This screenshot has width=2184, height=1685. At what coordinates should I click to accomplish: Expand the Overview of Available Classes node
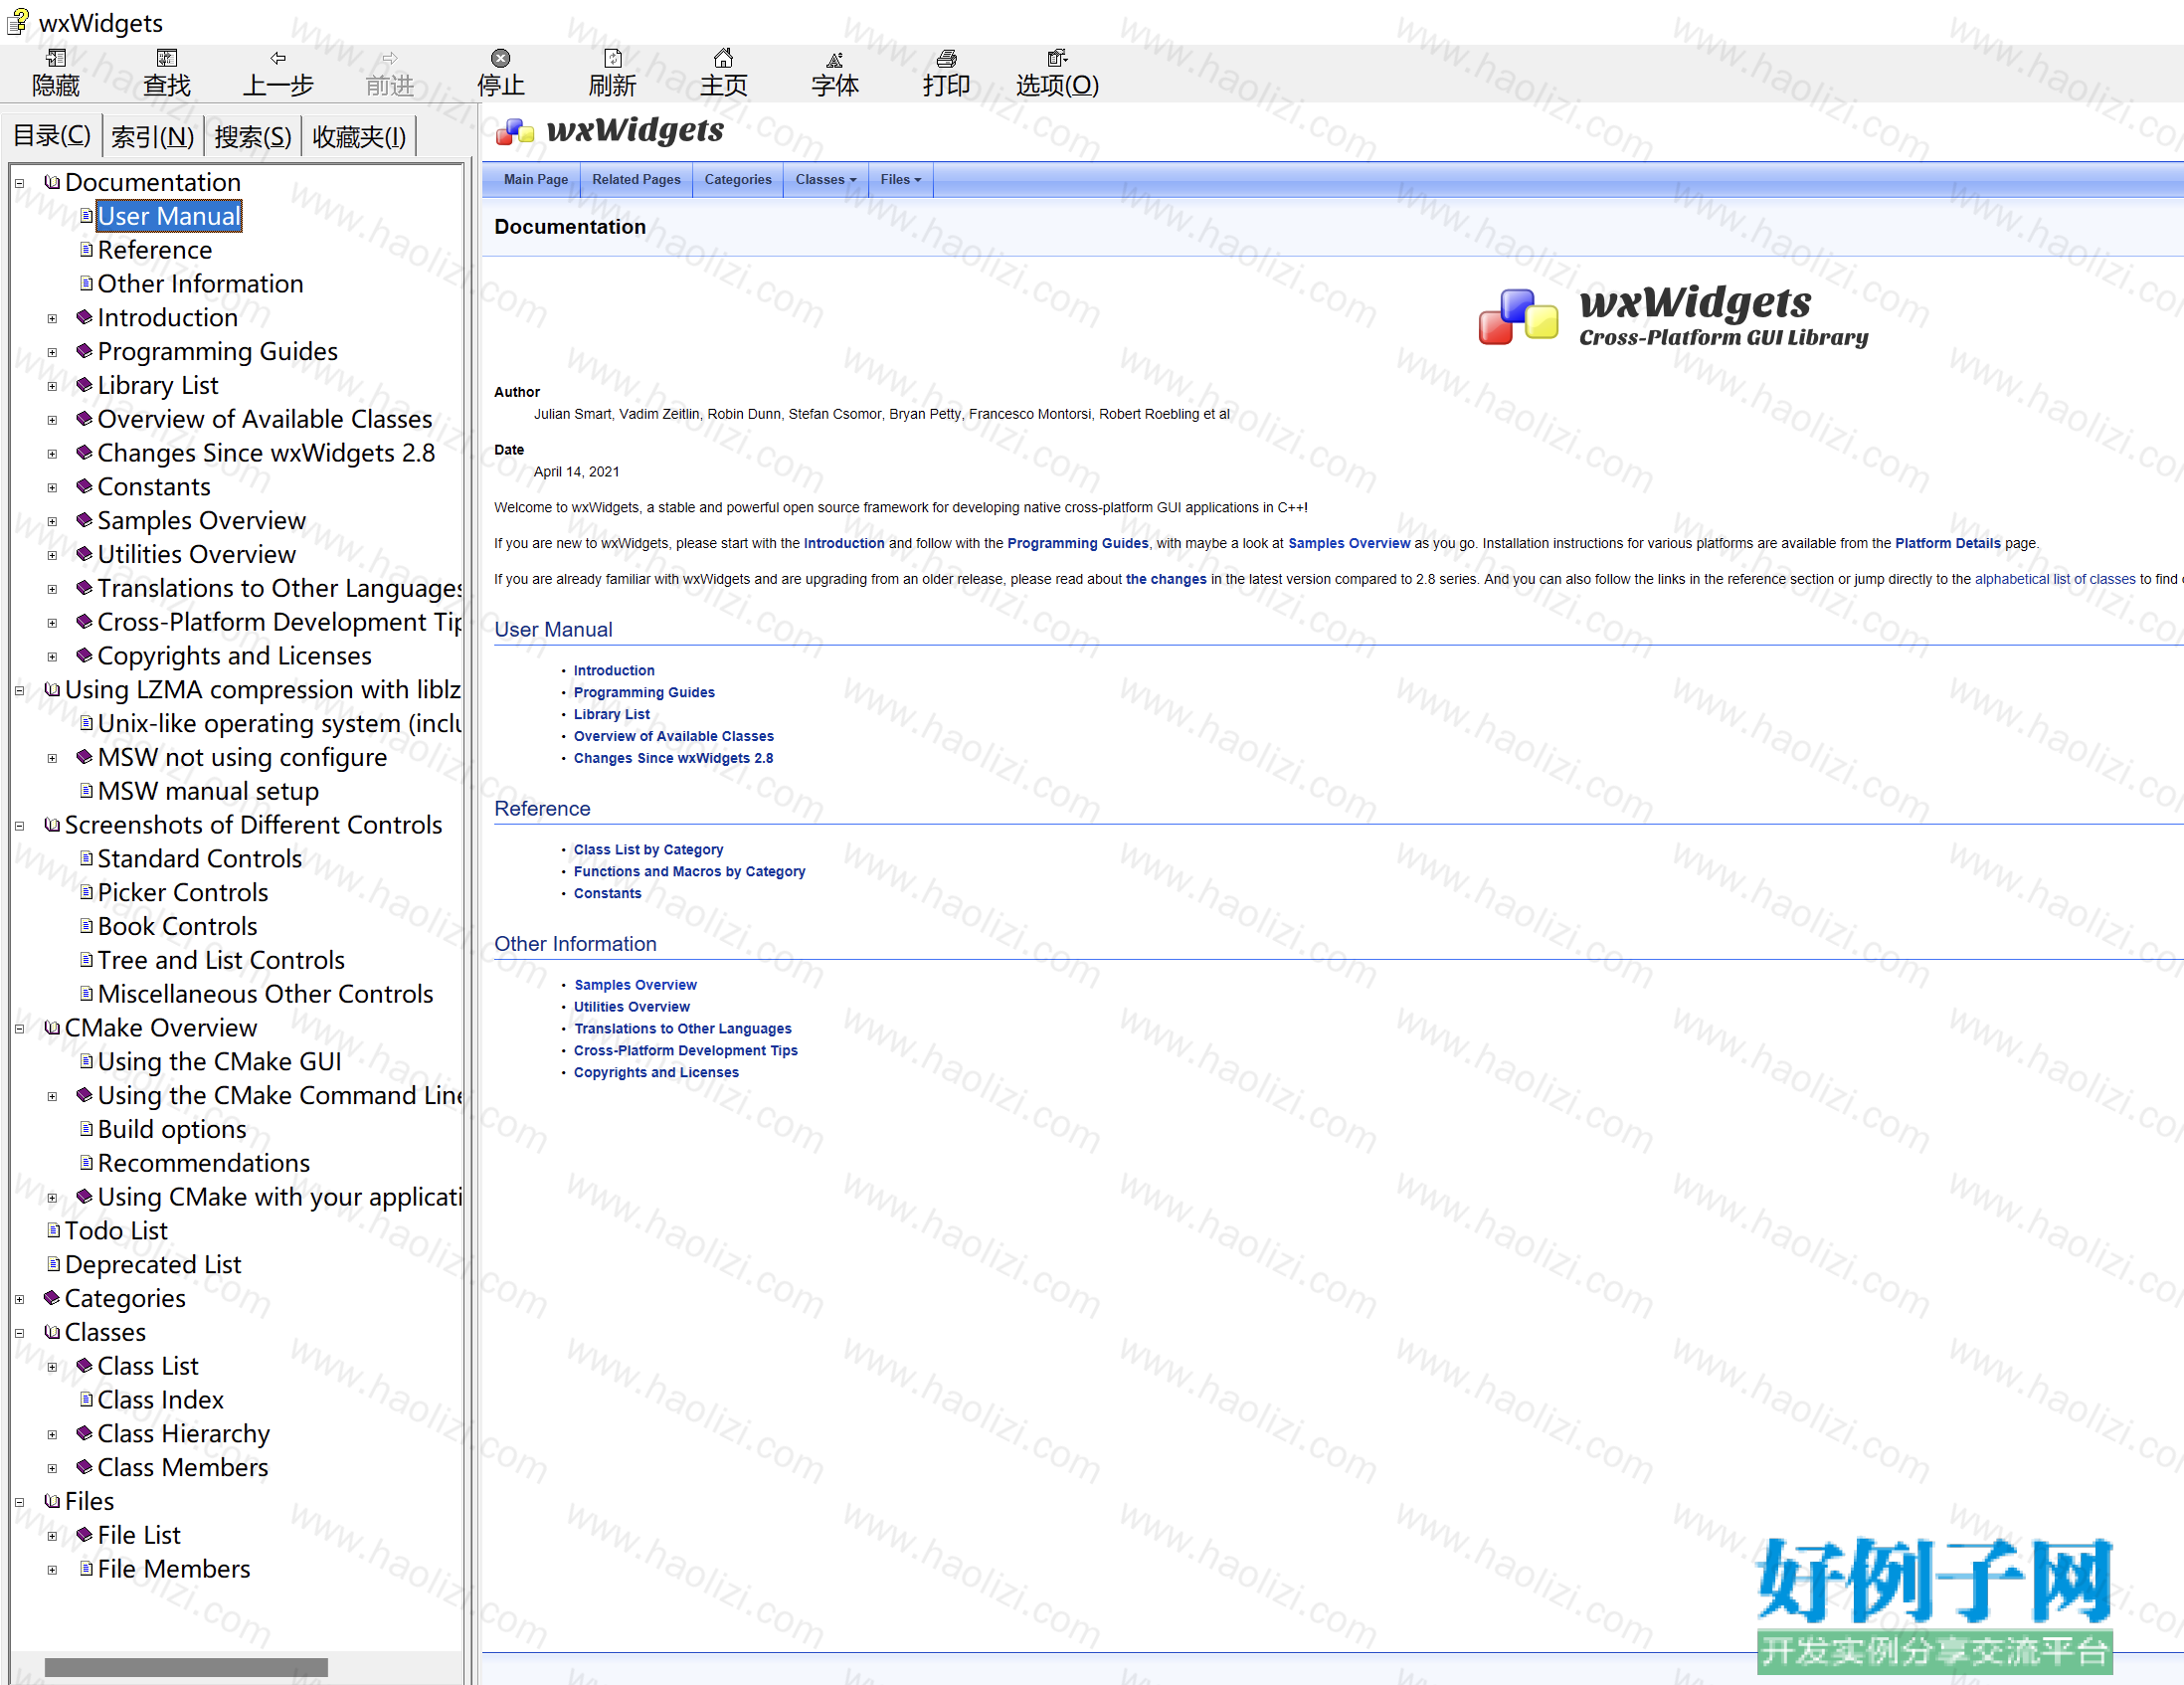tap(52, 421)
